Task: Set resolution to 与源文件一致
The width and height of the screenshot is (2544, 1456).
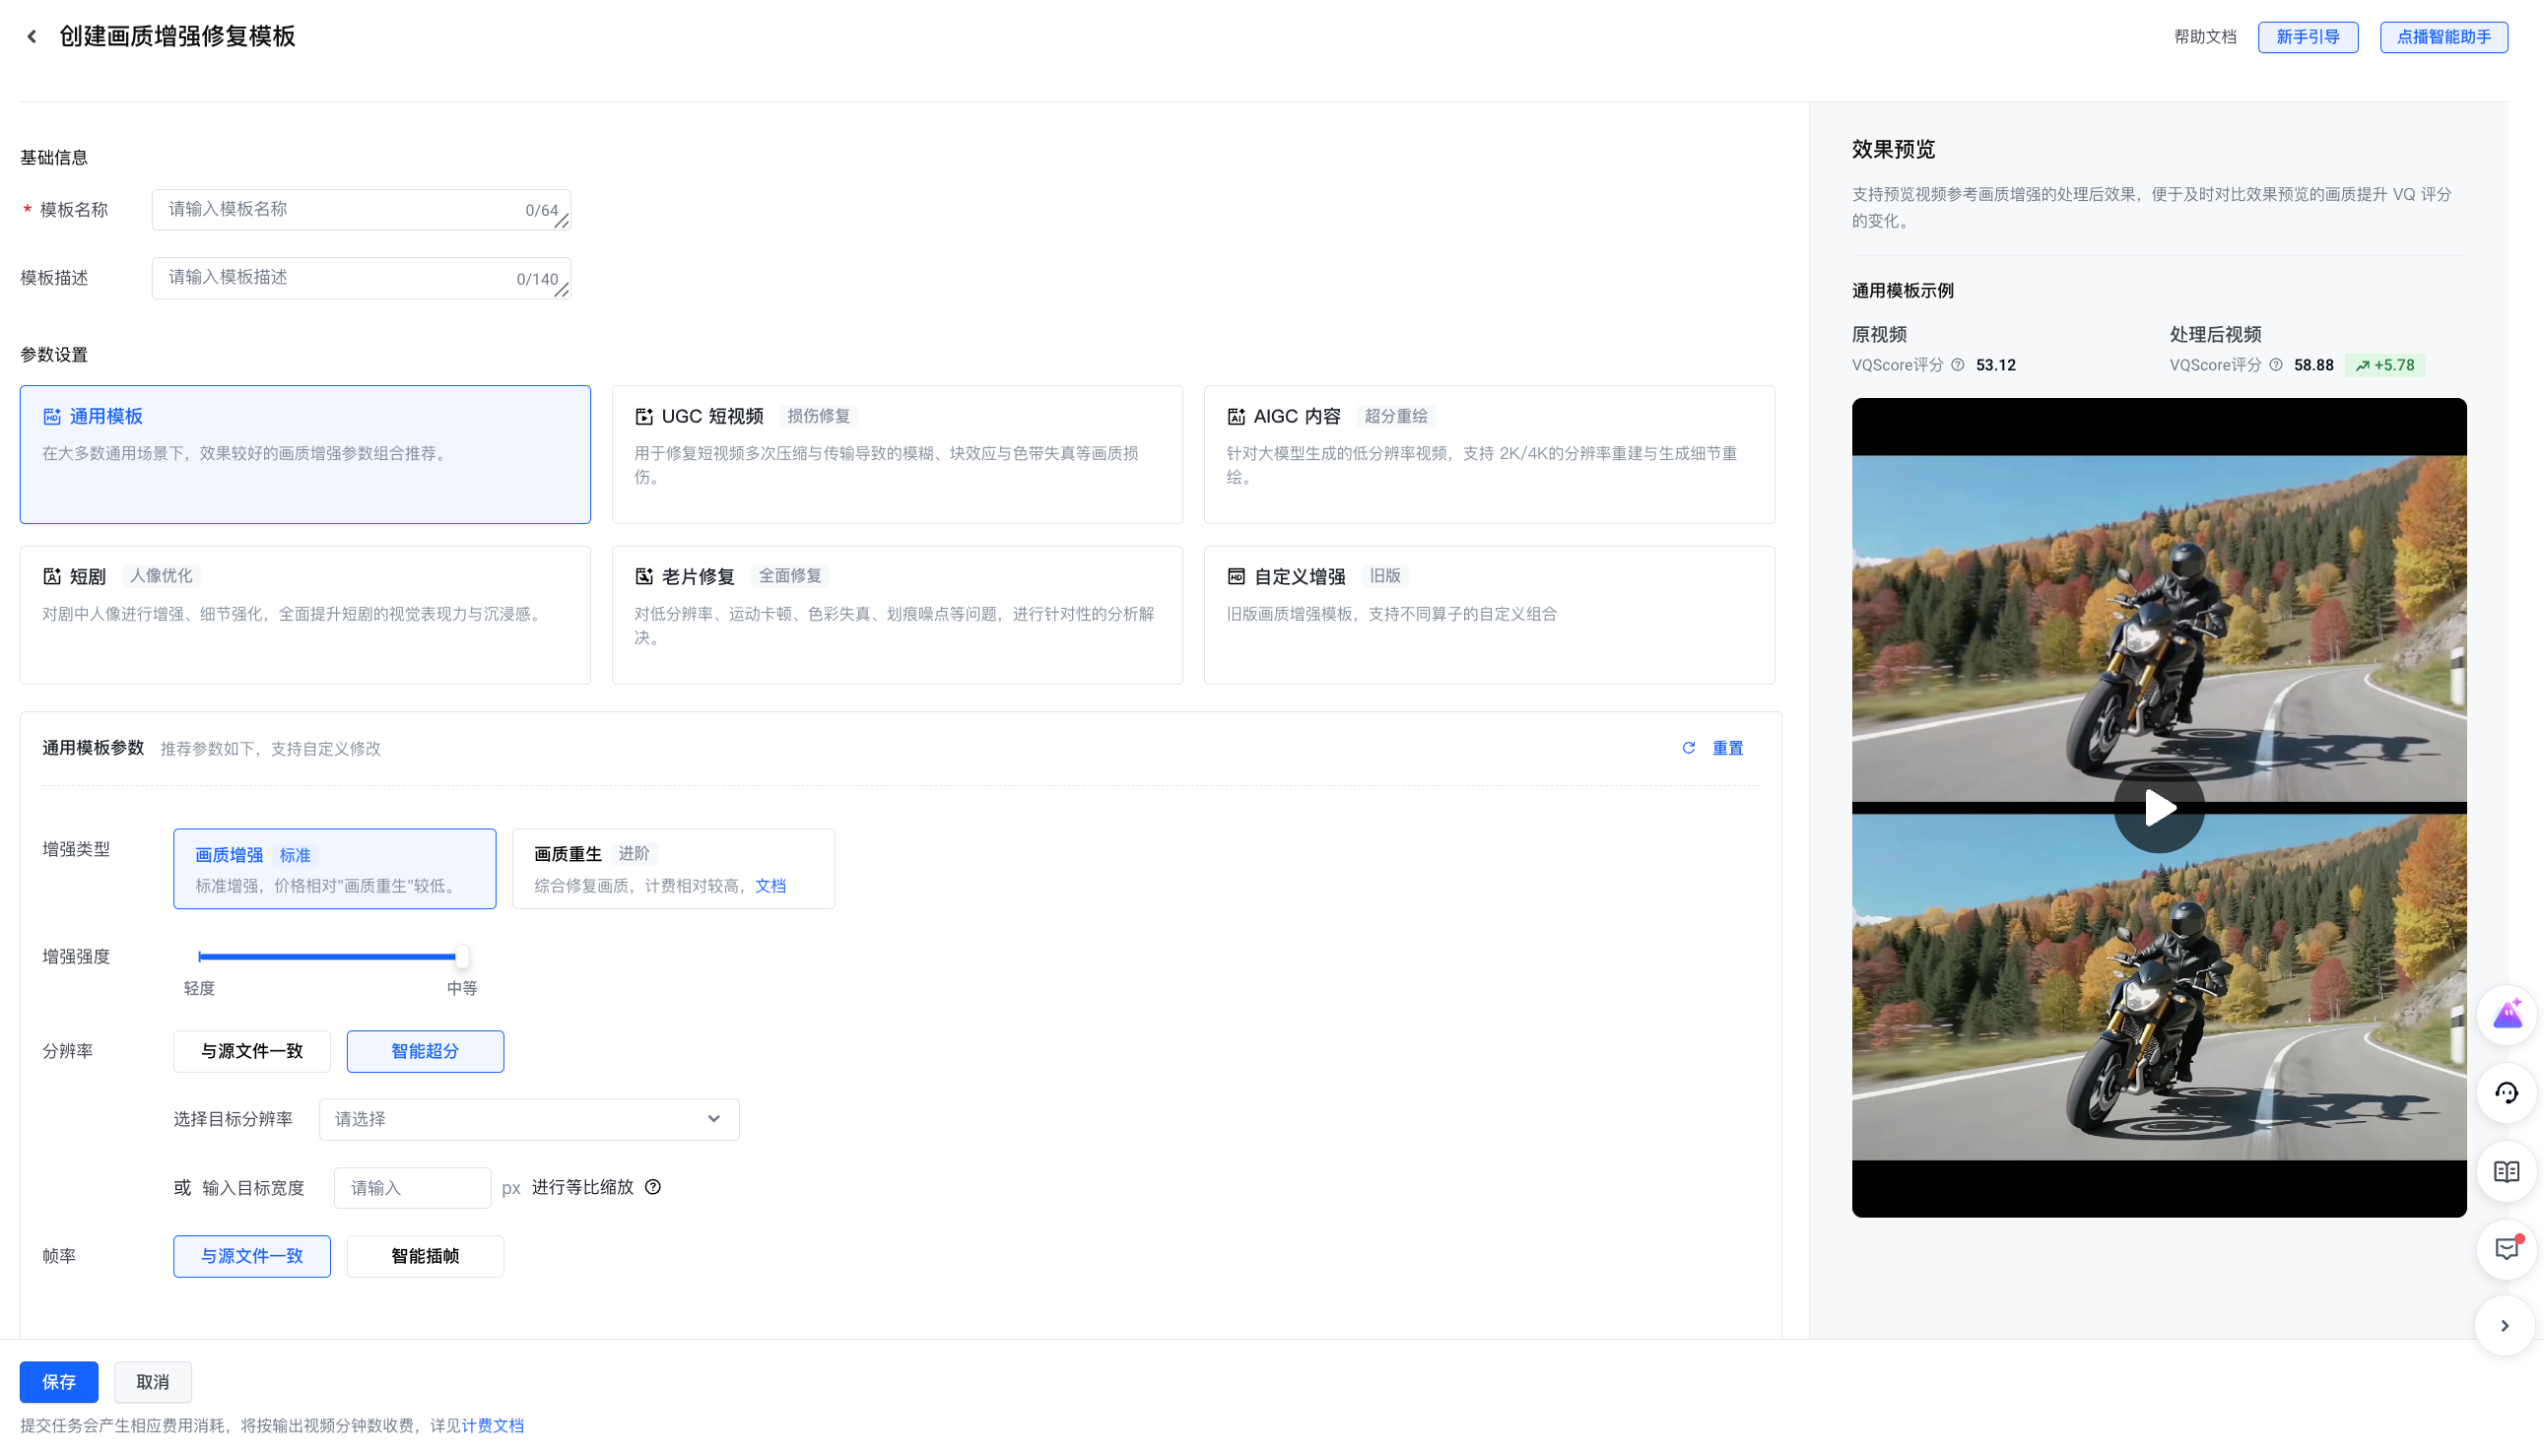Action: 252,1051
